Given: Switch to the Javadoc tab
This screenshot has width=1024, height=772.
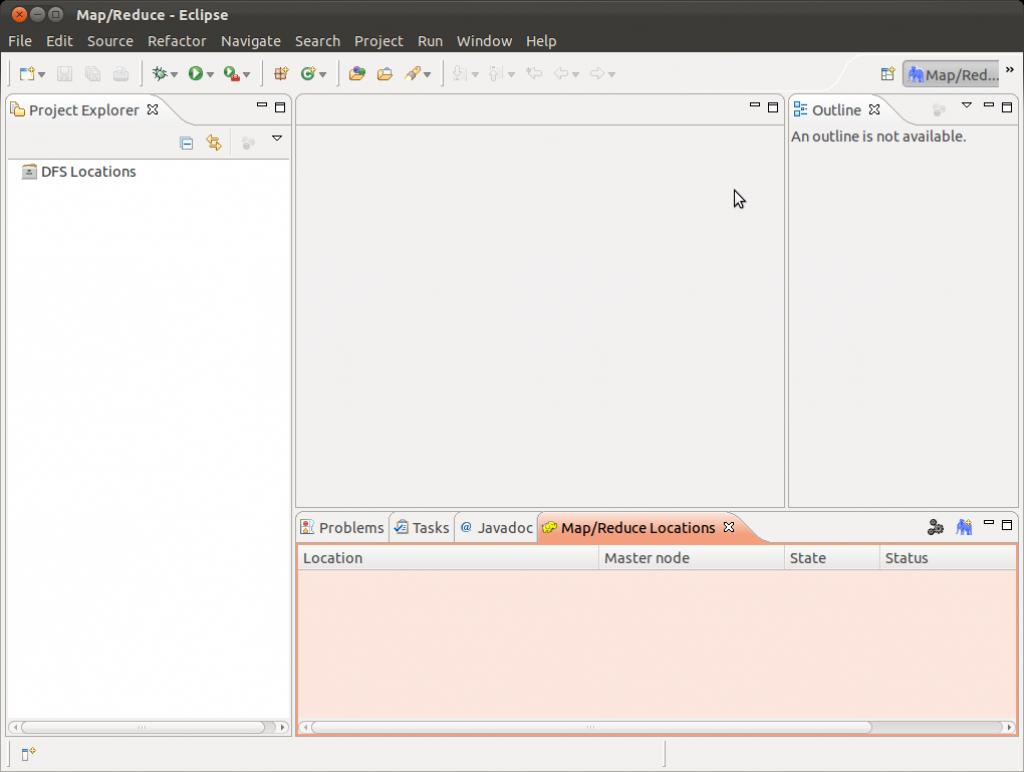Looking at the screenshot, I should coord(496,528).
